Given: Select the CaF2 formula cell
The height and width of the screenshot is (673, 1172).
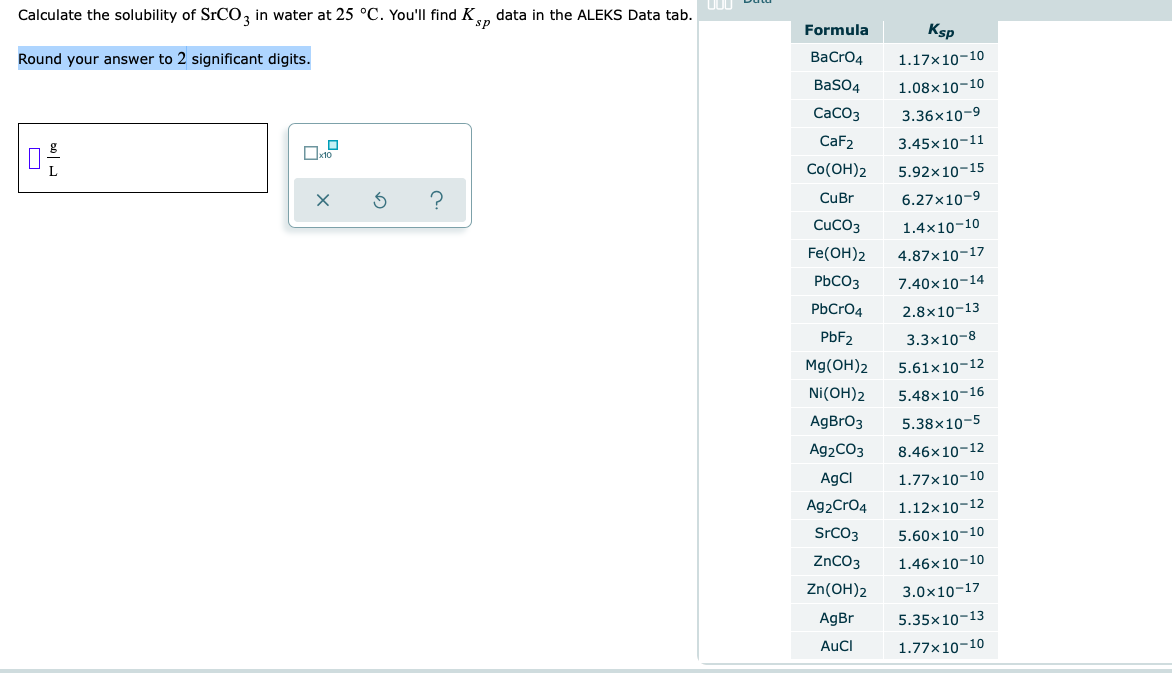Looking at the screenshot, I should tap(836, 141).
